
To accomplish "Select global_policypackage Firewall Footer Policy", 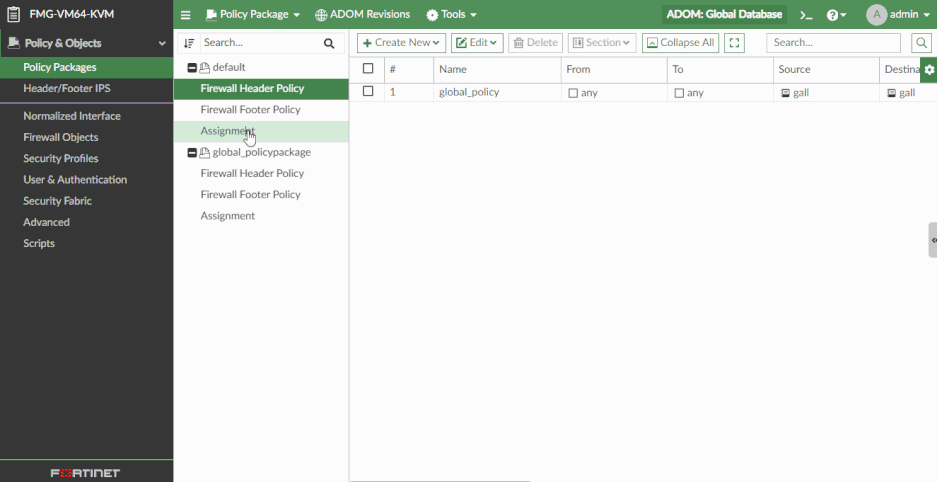I will [x=261, y=195].
